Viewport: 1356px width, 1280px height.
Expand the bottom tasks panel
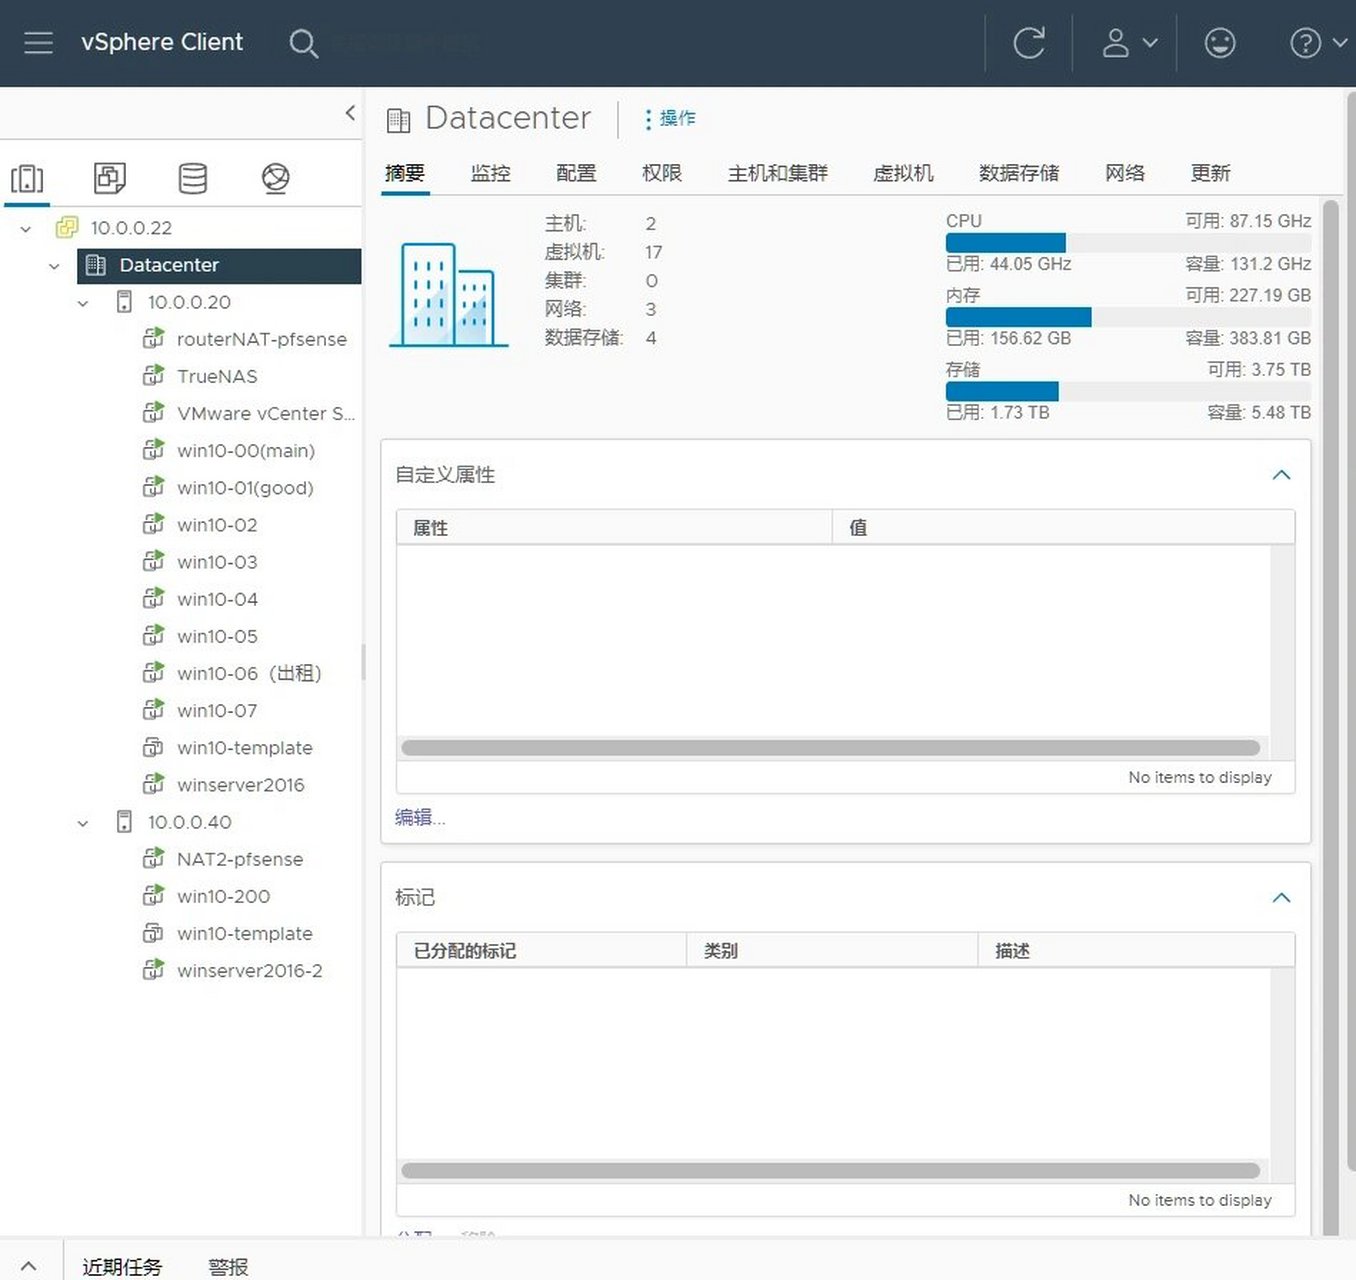[29, 1266]
